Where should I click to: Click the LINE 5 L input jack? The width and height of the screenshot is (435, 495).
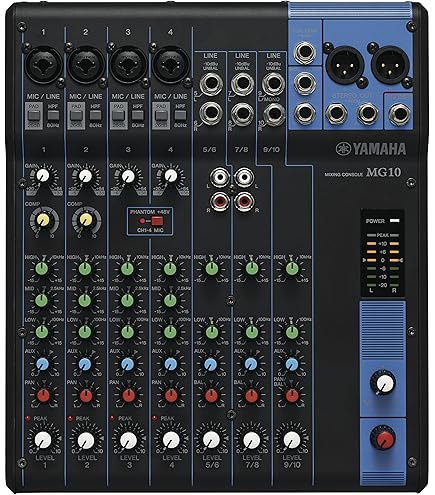coord(211,84)
